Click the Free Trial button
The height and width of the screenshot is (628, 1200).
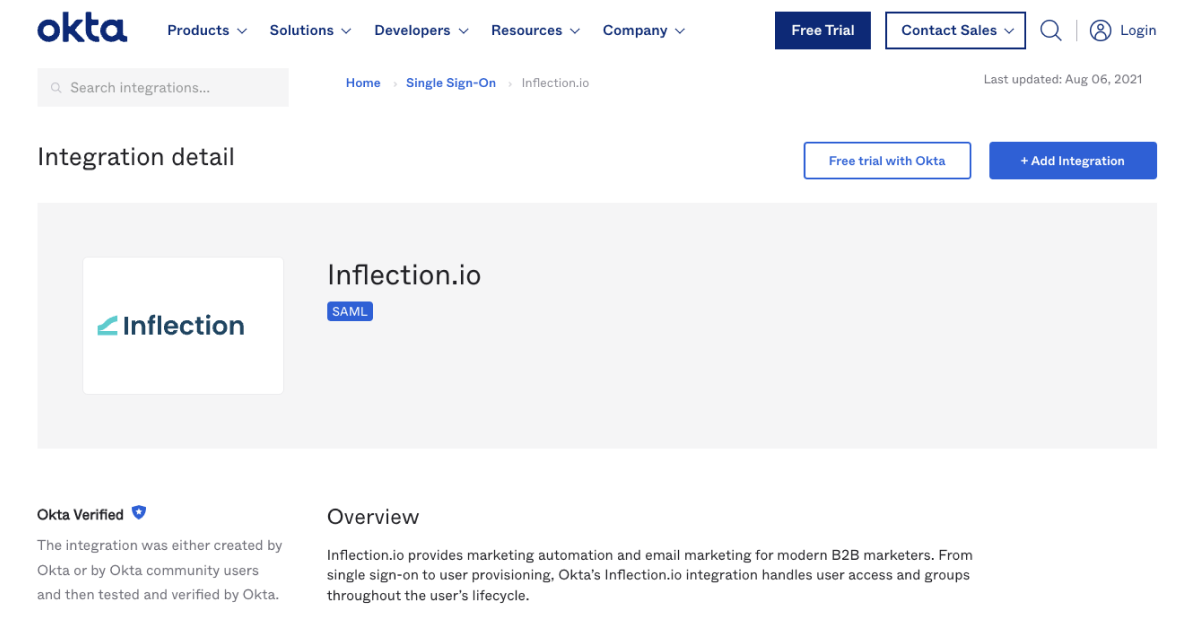click(x=822, y=30)
